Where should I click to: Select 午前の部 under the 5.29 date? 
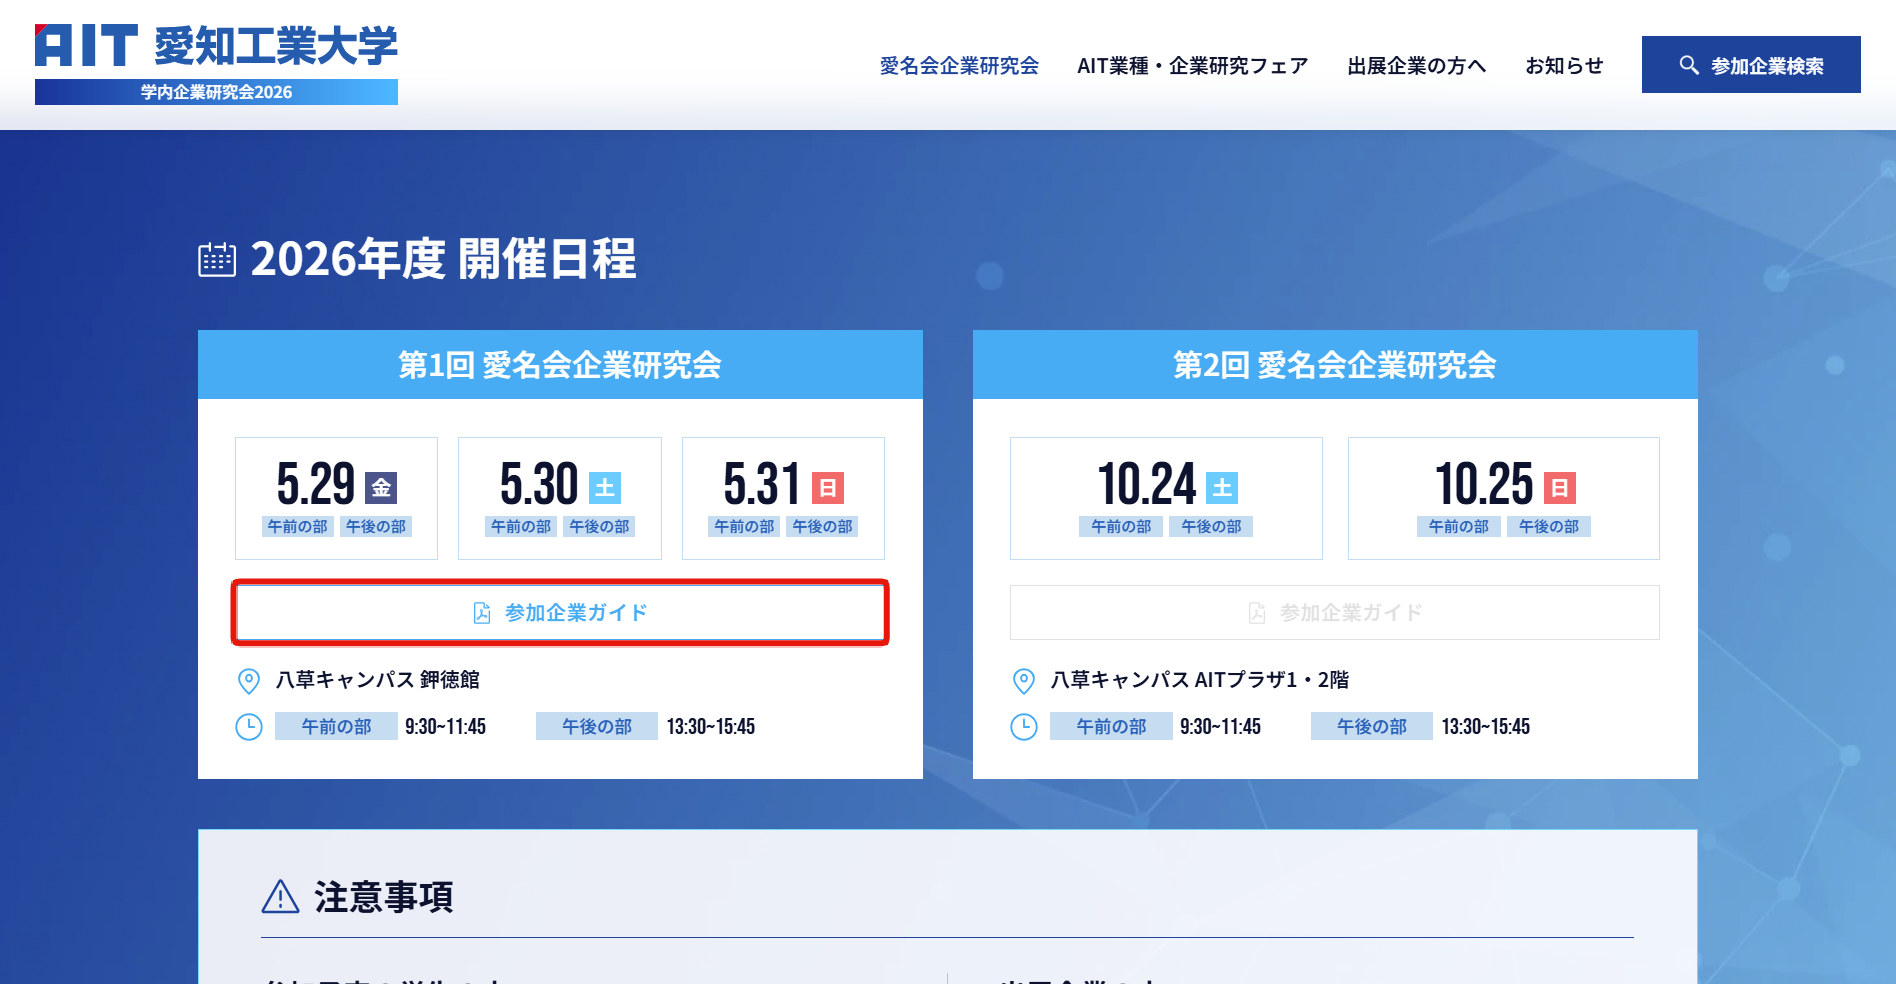point(297,527)
